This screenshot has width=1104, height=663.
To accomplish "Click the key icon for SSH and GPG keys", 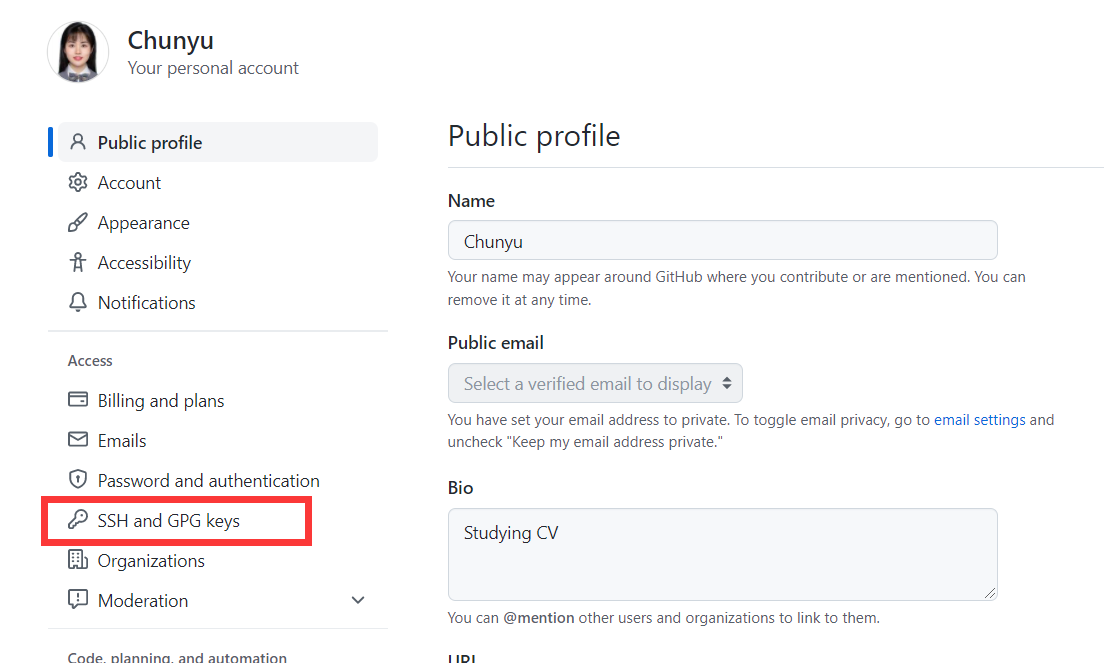I will (x=77, y=520).
